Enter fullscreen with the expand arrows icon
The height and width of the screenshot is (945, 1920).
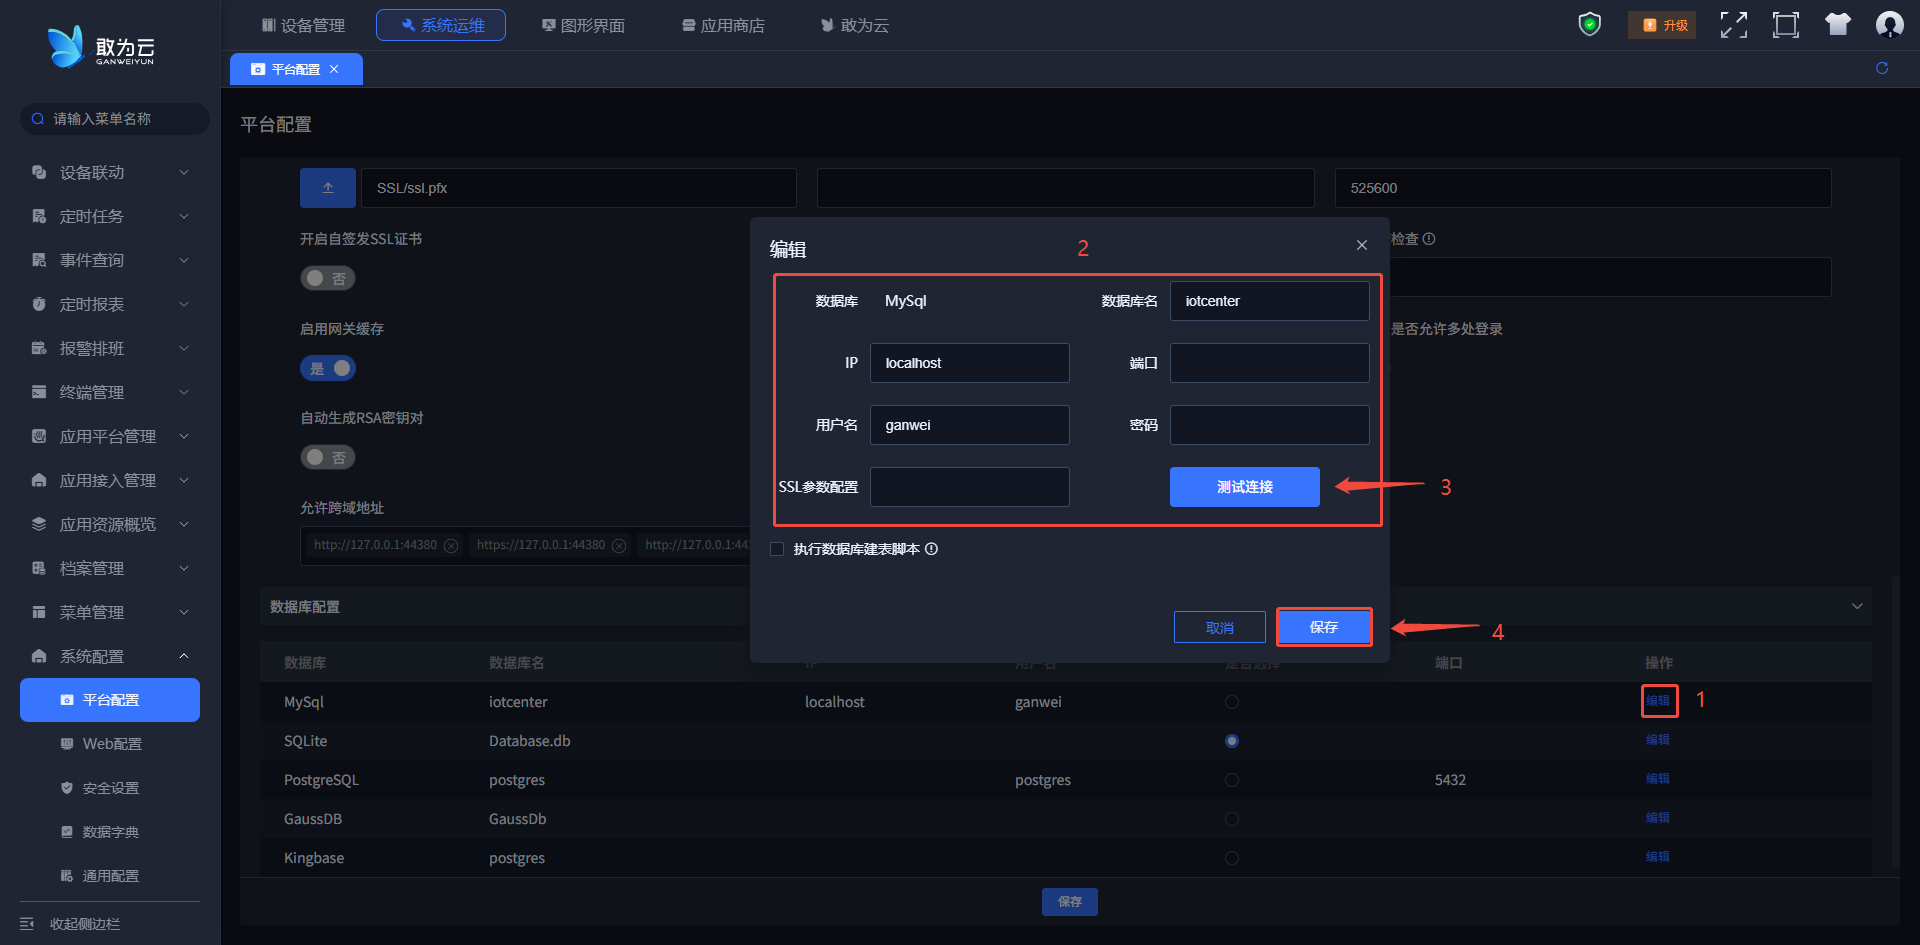coord(1733,25)
